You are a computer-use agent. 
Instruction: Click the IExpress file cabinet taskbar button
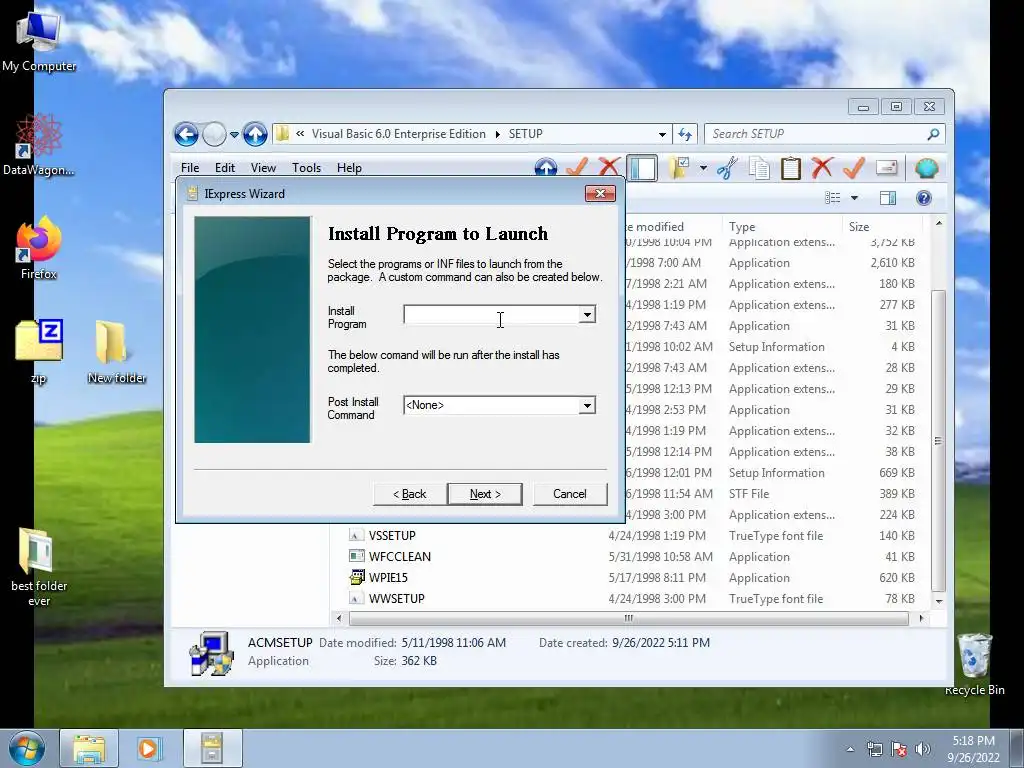coord(212,749)
